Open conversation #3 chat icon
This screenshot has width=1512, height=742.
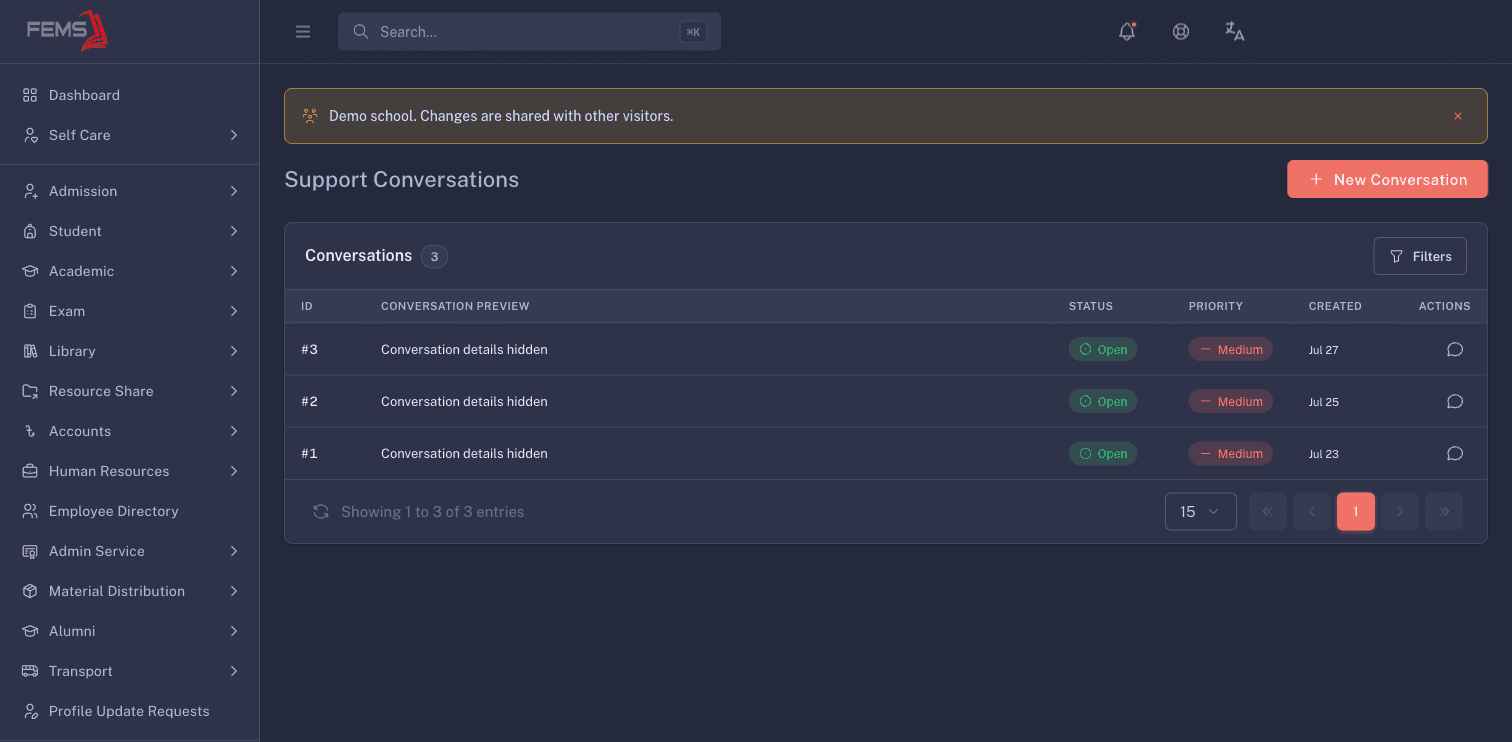(x=1455, y=349)
